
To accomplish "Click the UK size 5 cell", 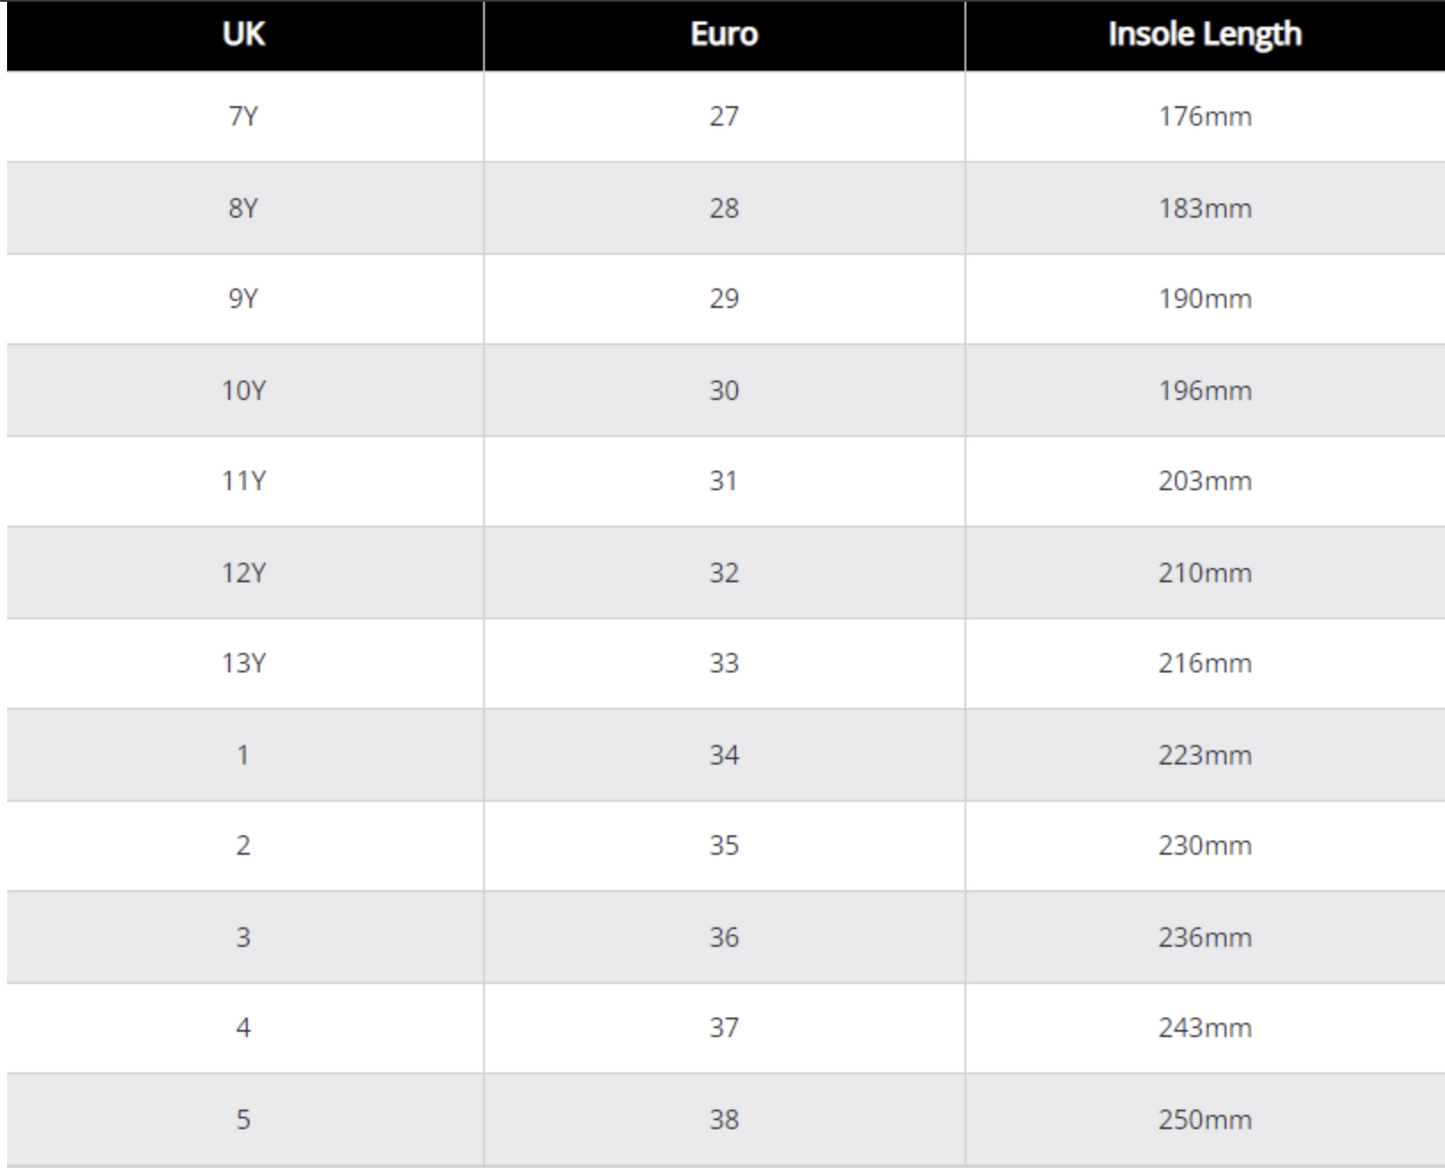I will coord(244,1119).
